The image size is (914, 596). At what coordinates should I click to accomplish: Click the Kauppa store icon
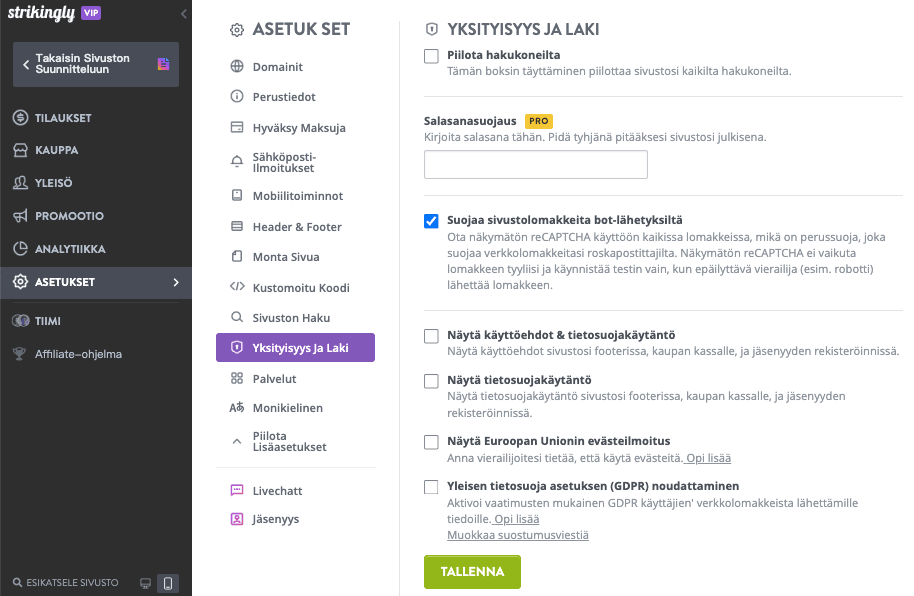point(20,150)
